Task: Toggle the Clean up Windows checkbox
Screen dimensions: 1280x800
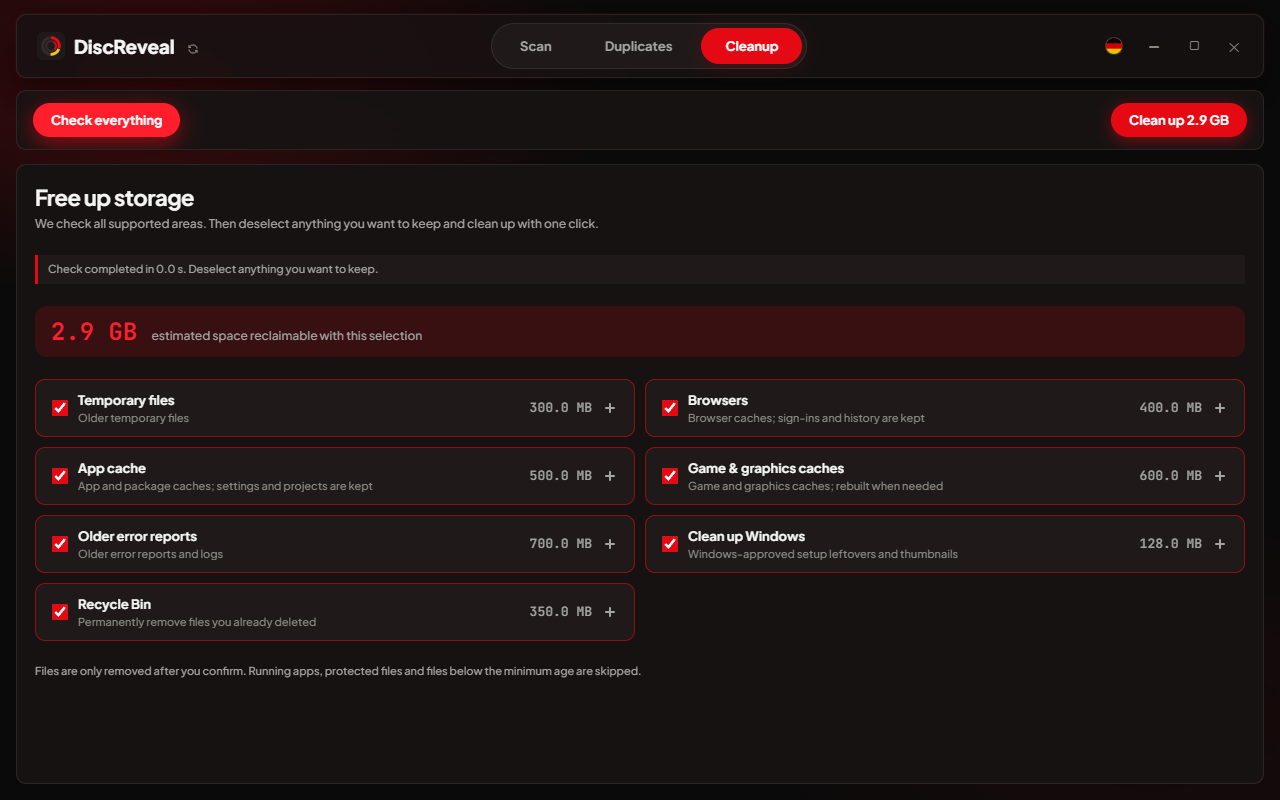Action: 670,544
